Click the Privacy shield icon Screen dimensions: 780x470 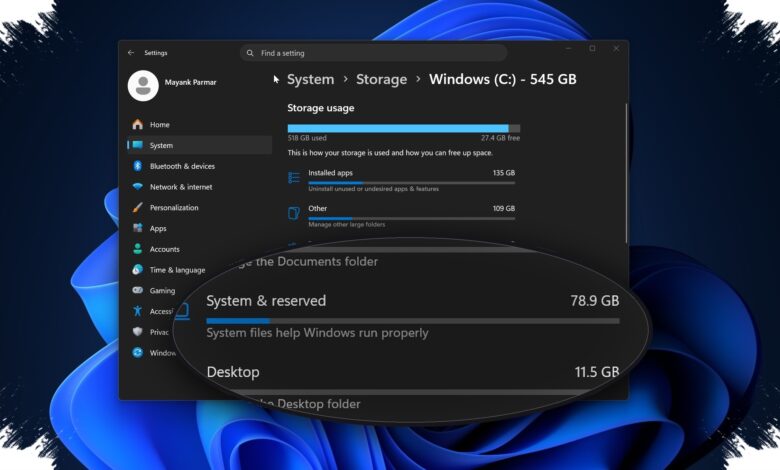tap(138, 332)
